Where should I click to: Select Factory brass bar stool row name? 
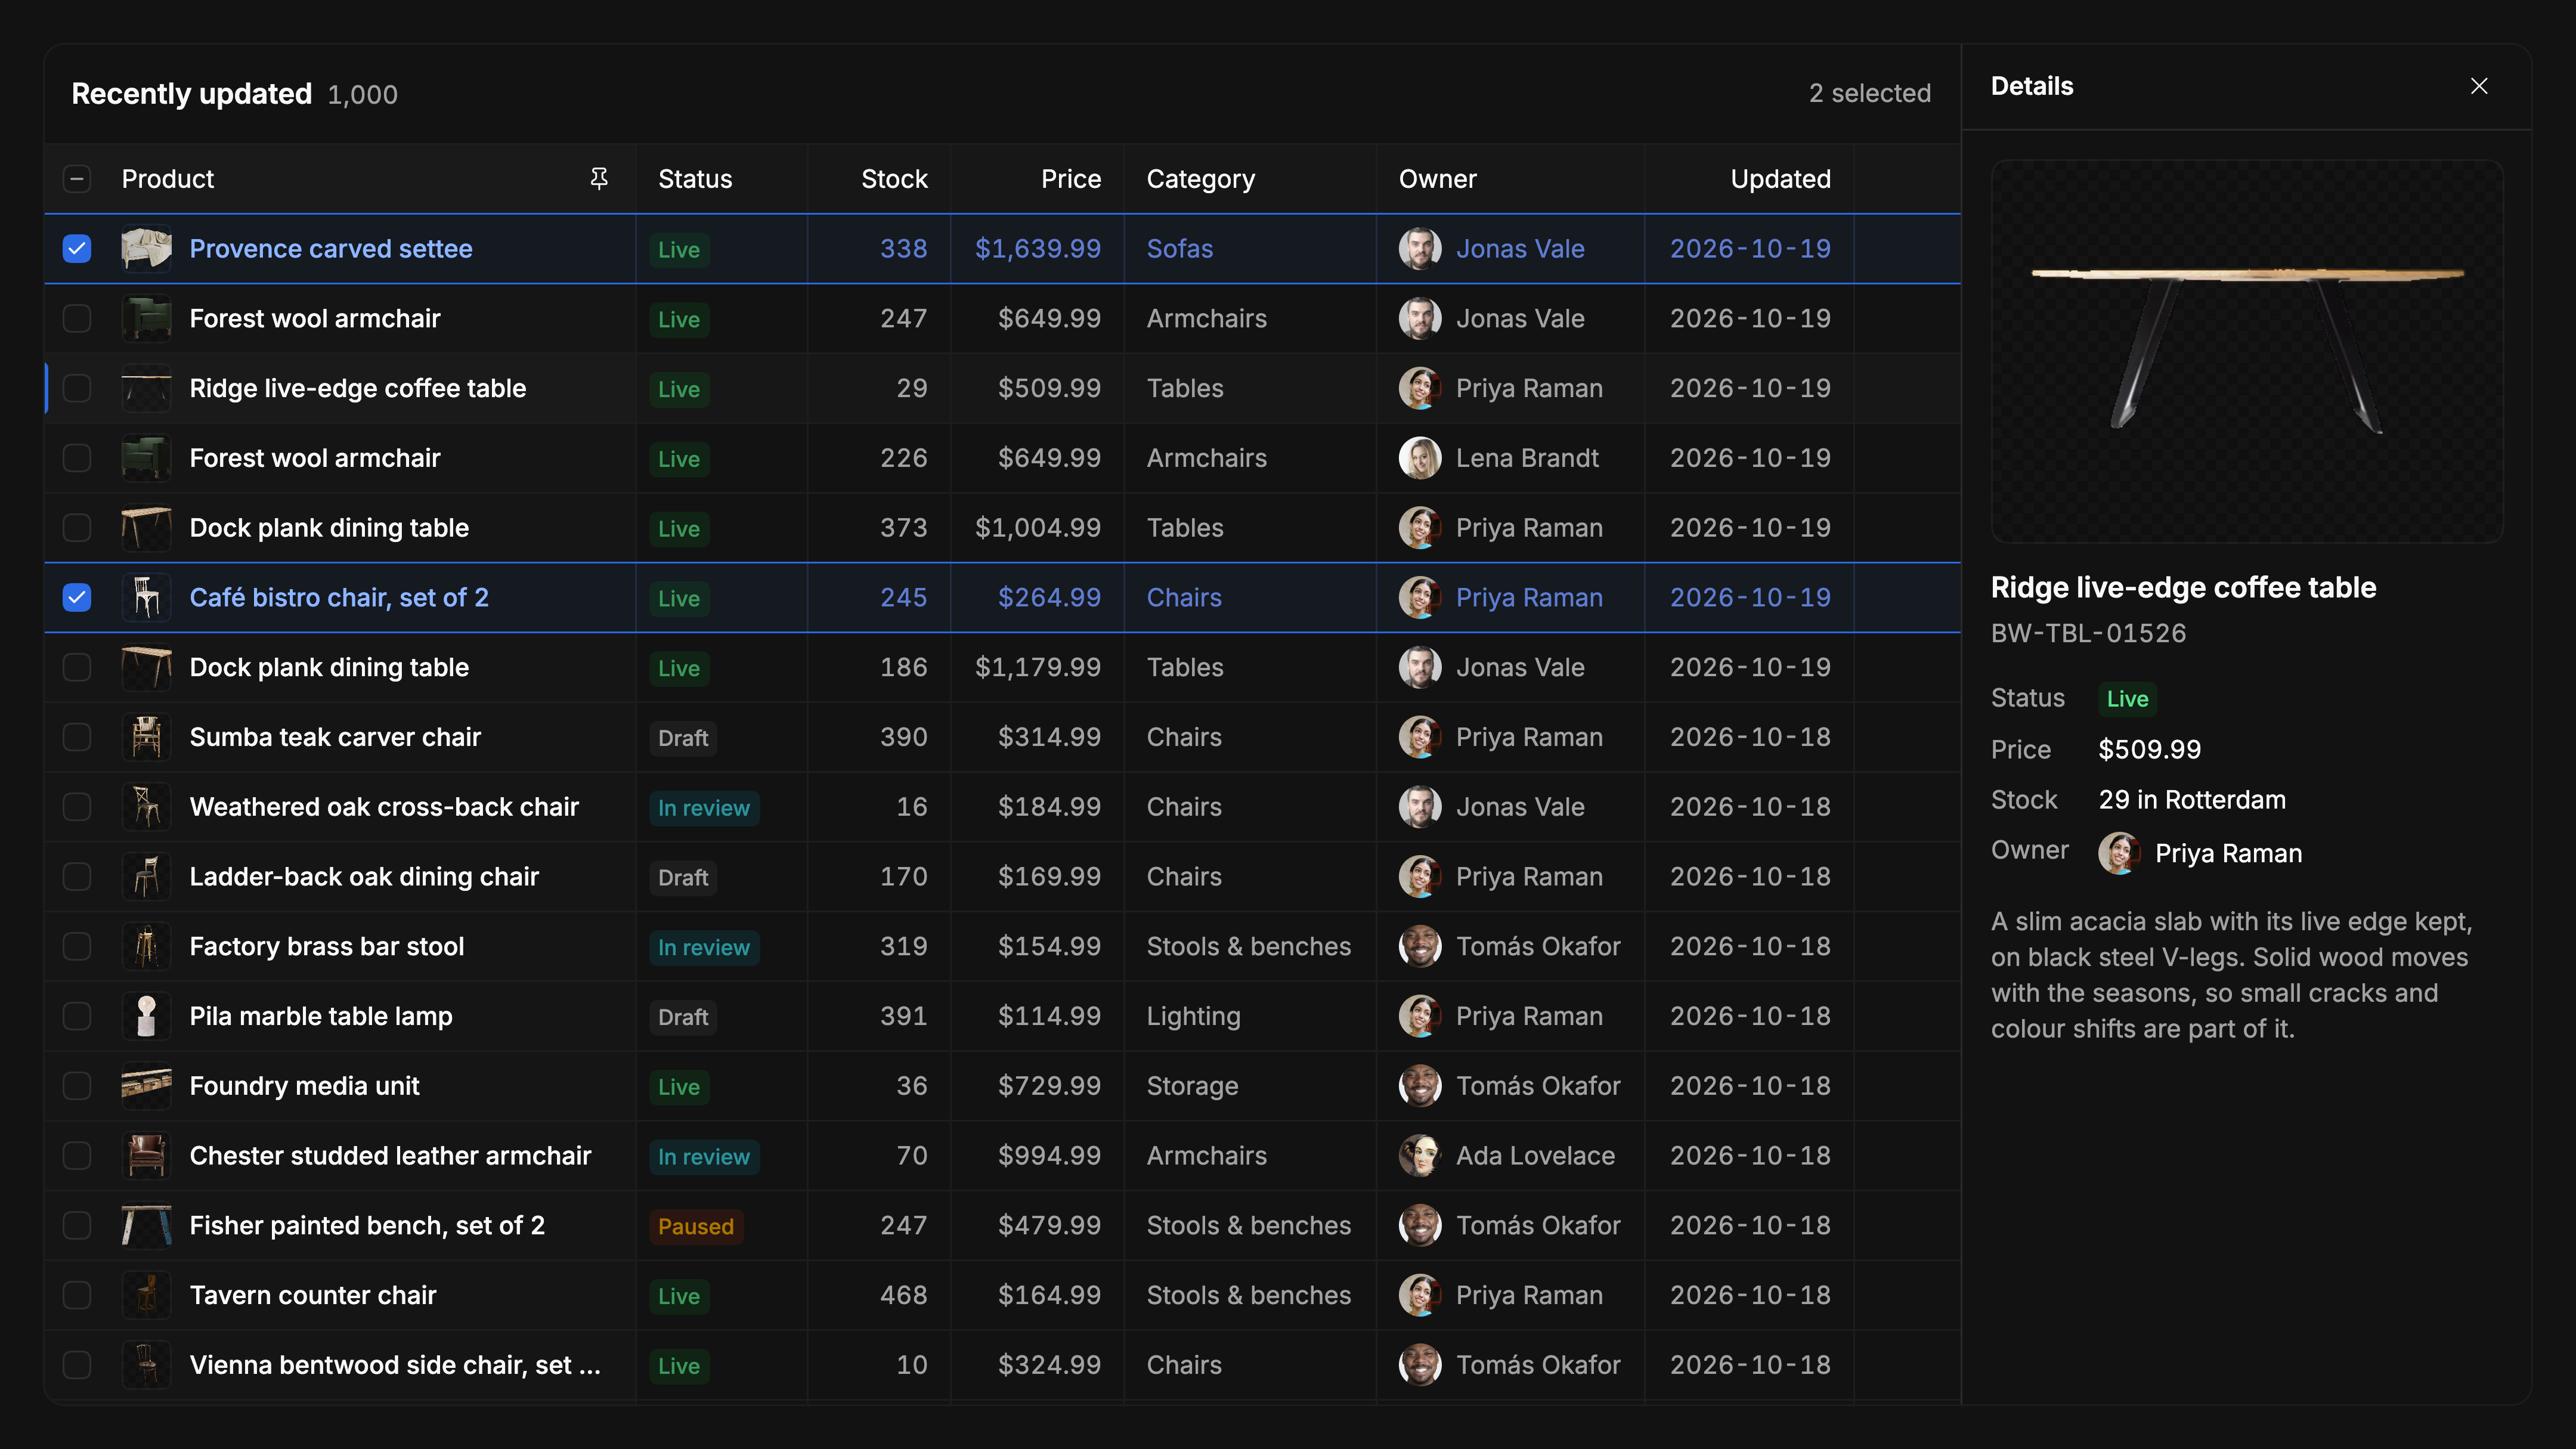click(x=327, y=947)
